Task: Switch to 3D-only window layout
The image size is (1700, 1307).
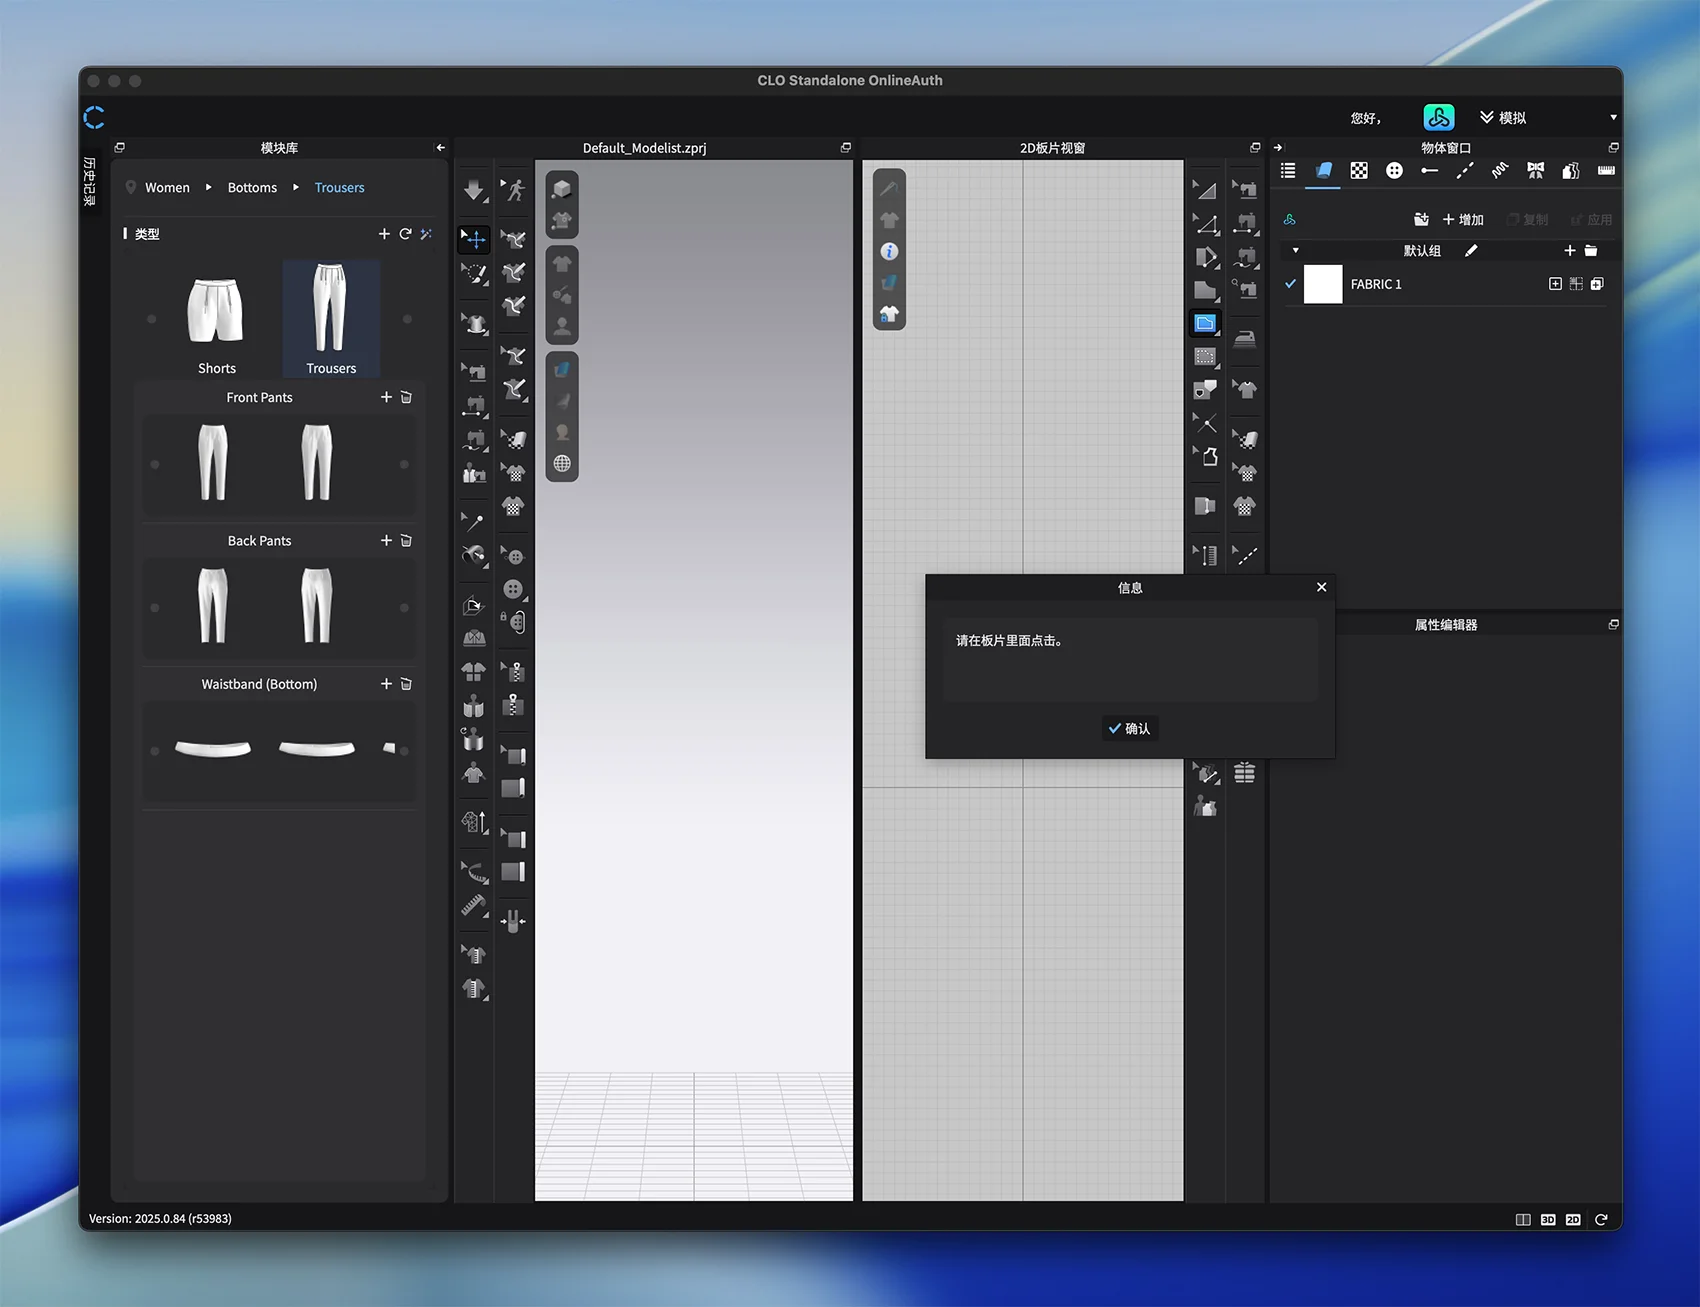Action: pos(1547,1219)
